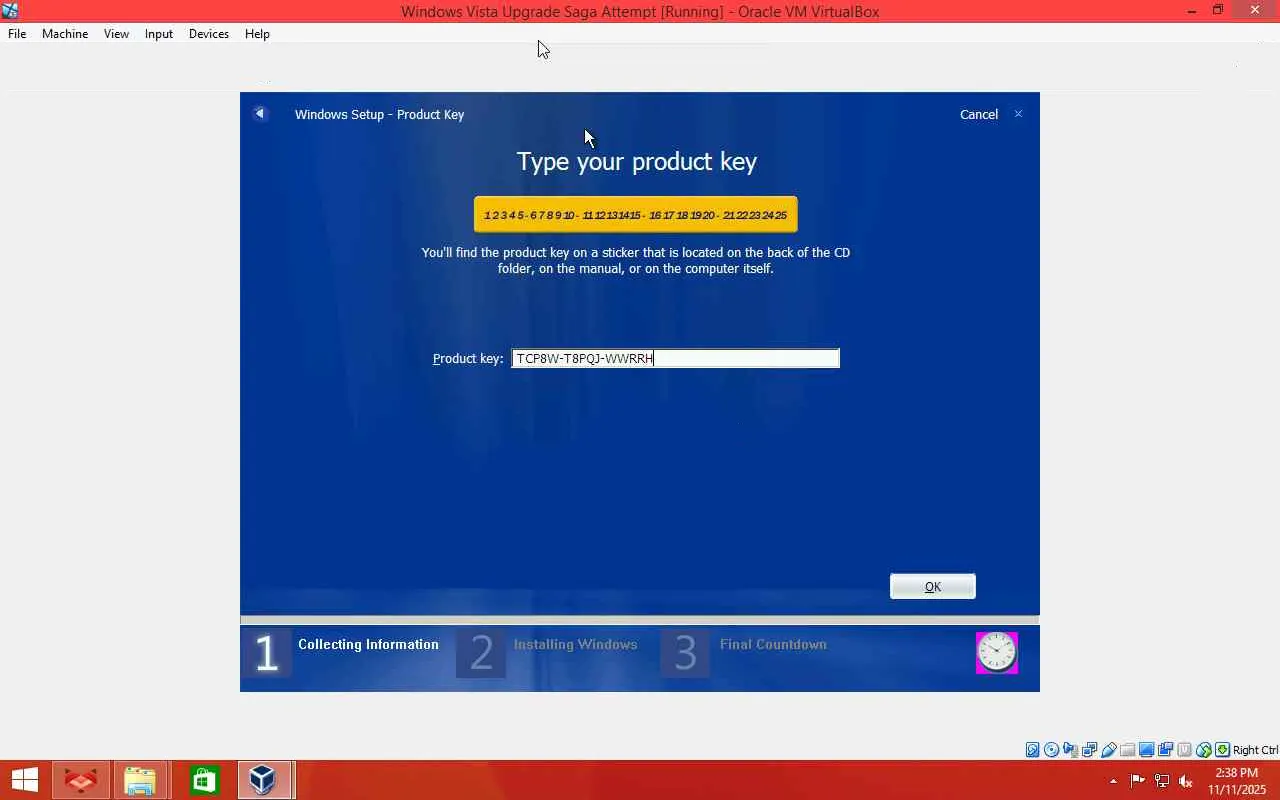Open the hard disk activity indicator

click(x=1033, y=750)
